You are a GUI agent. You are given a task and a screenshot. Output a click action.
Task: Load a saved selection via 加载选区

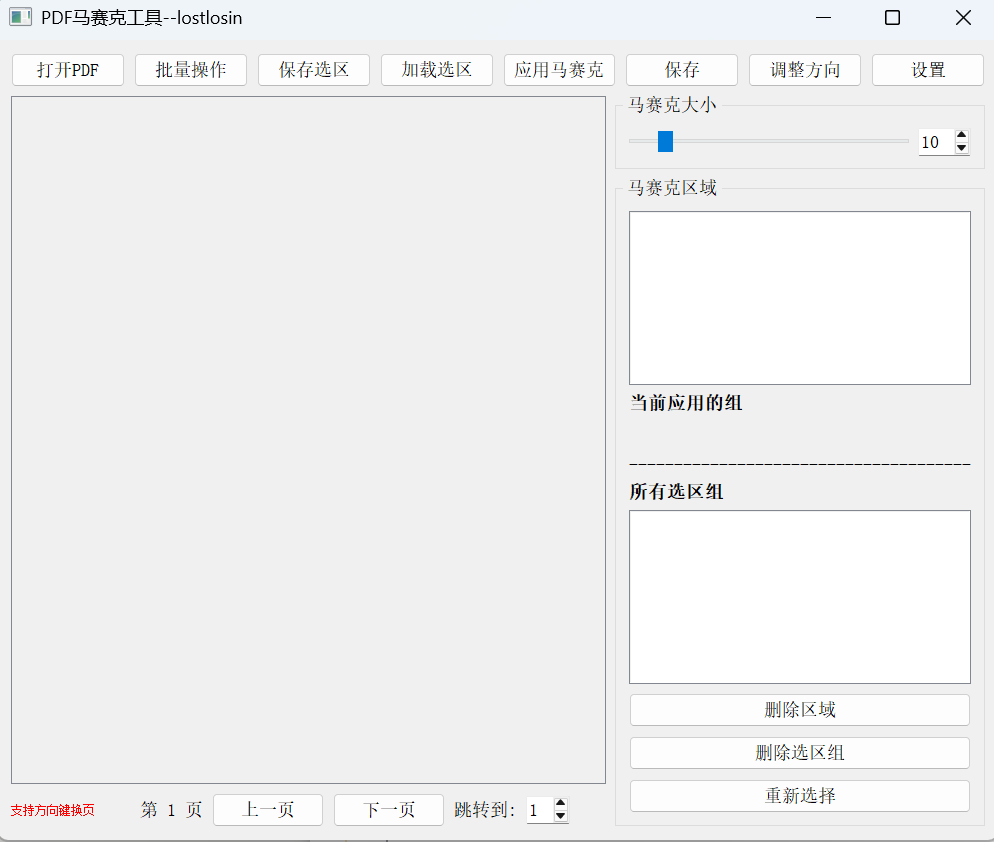(x=436, y=70)
